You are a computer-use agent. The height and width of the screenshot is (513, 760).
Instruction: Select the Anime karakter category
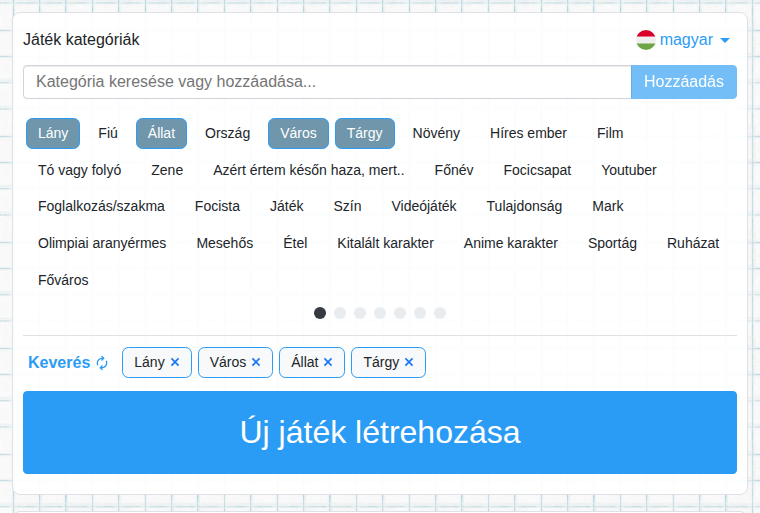tap(511, 243)
